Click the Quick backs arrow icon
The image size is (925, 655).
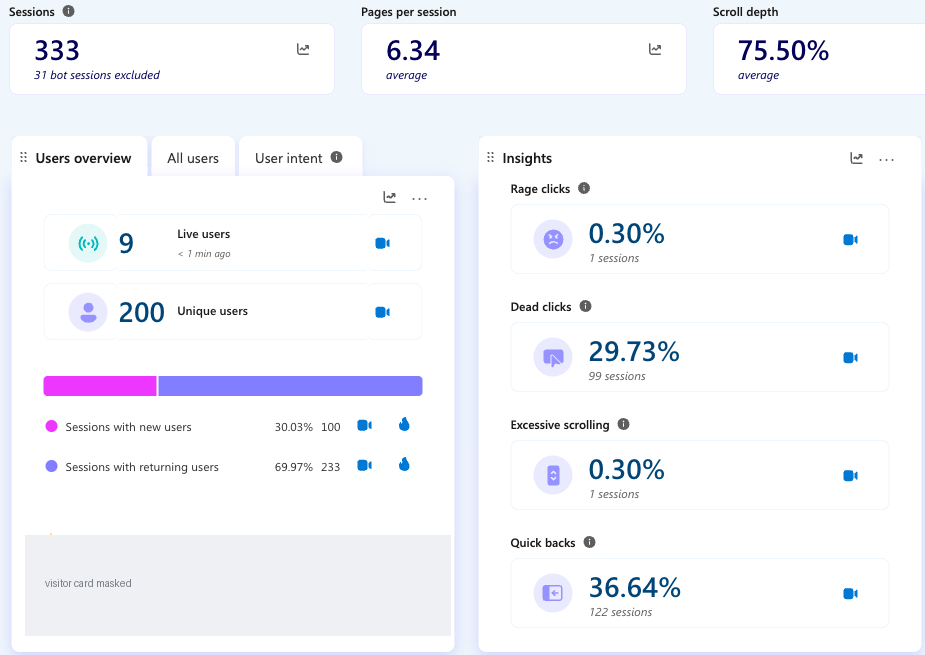coord(553,593)
